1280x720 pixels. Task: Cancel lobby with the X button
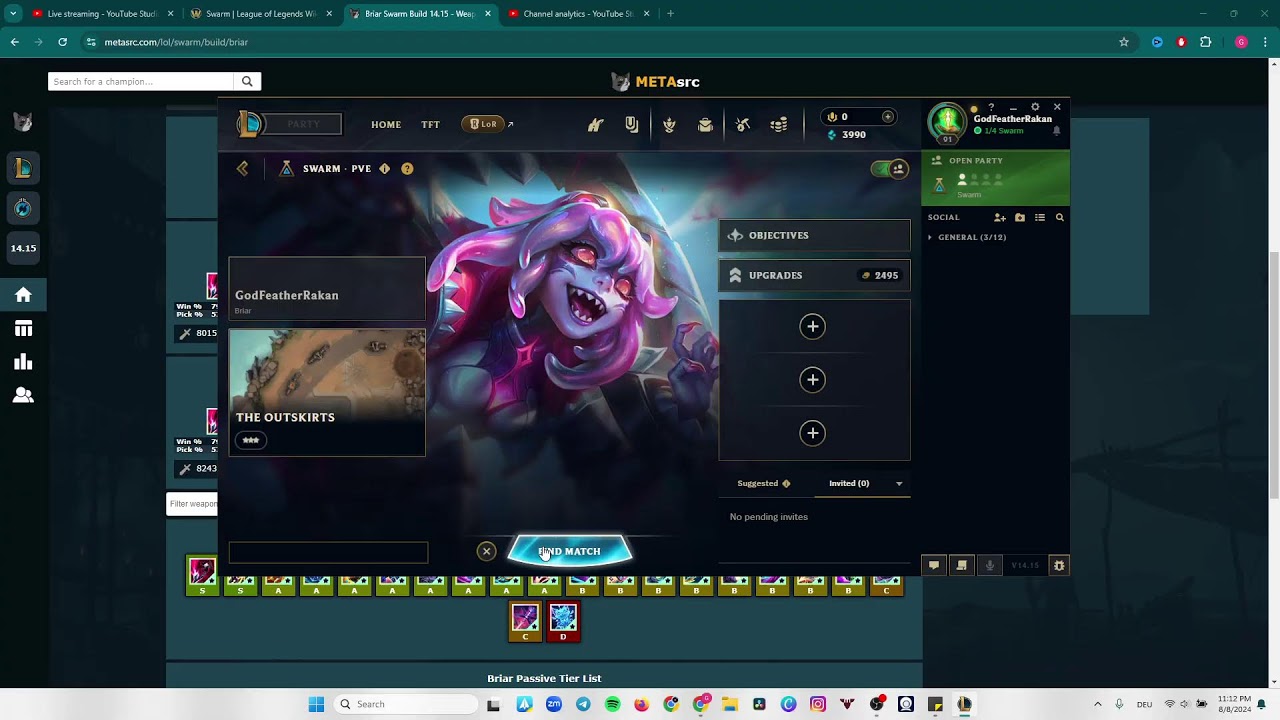pyautogui.click(x=486, y=551)
